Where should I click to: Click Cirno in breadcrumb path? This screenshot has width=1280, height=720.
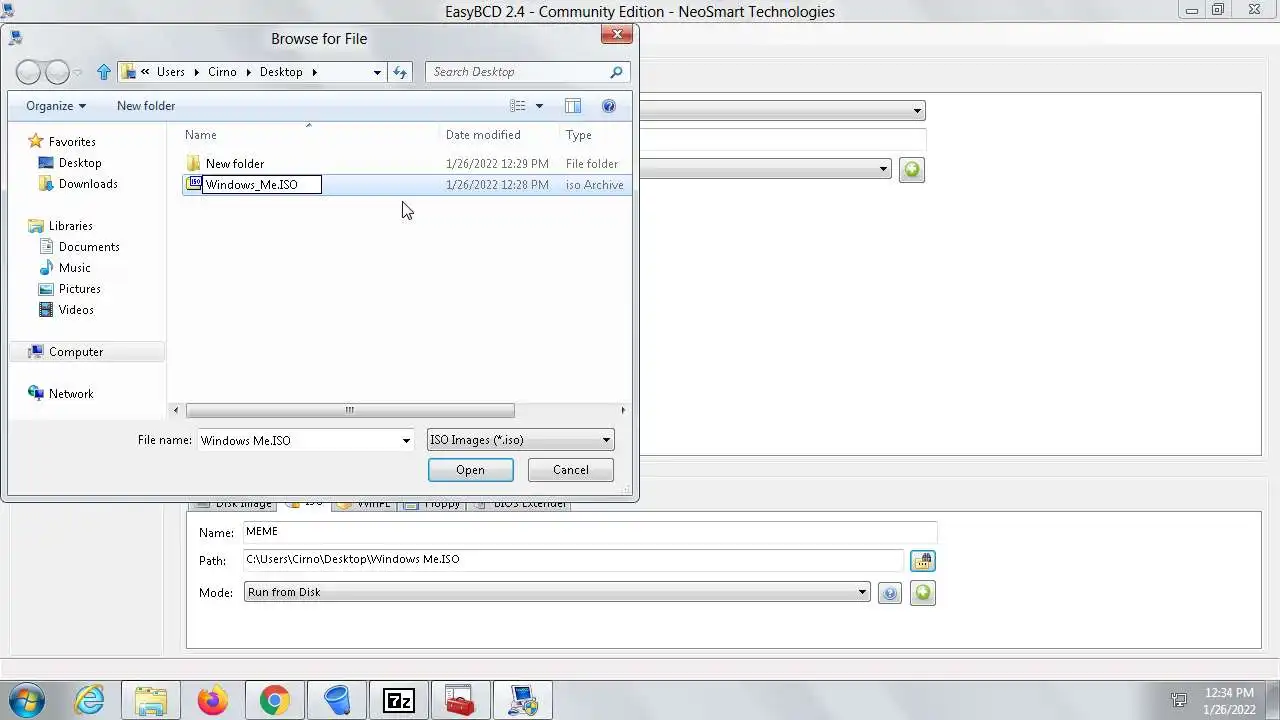(222, 72)
